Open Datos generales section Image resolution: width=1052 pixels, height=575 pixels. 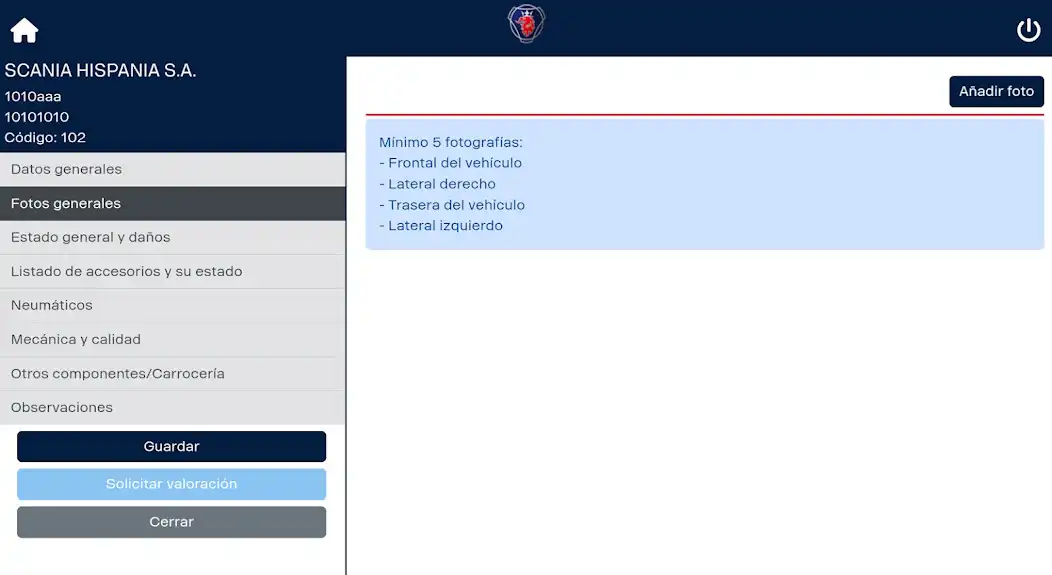point(172,169)
